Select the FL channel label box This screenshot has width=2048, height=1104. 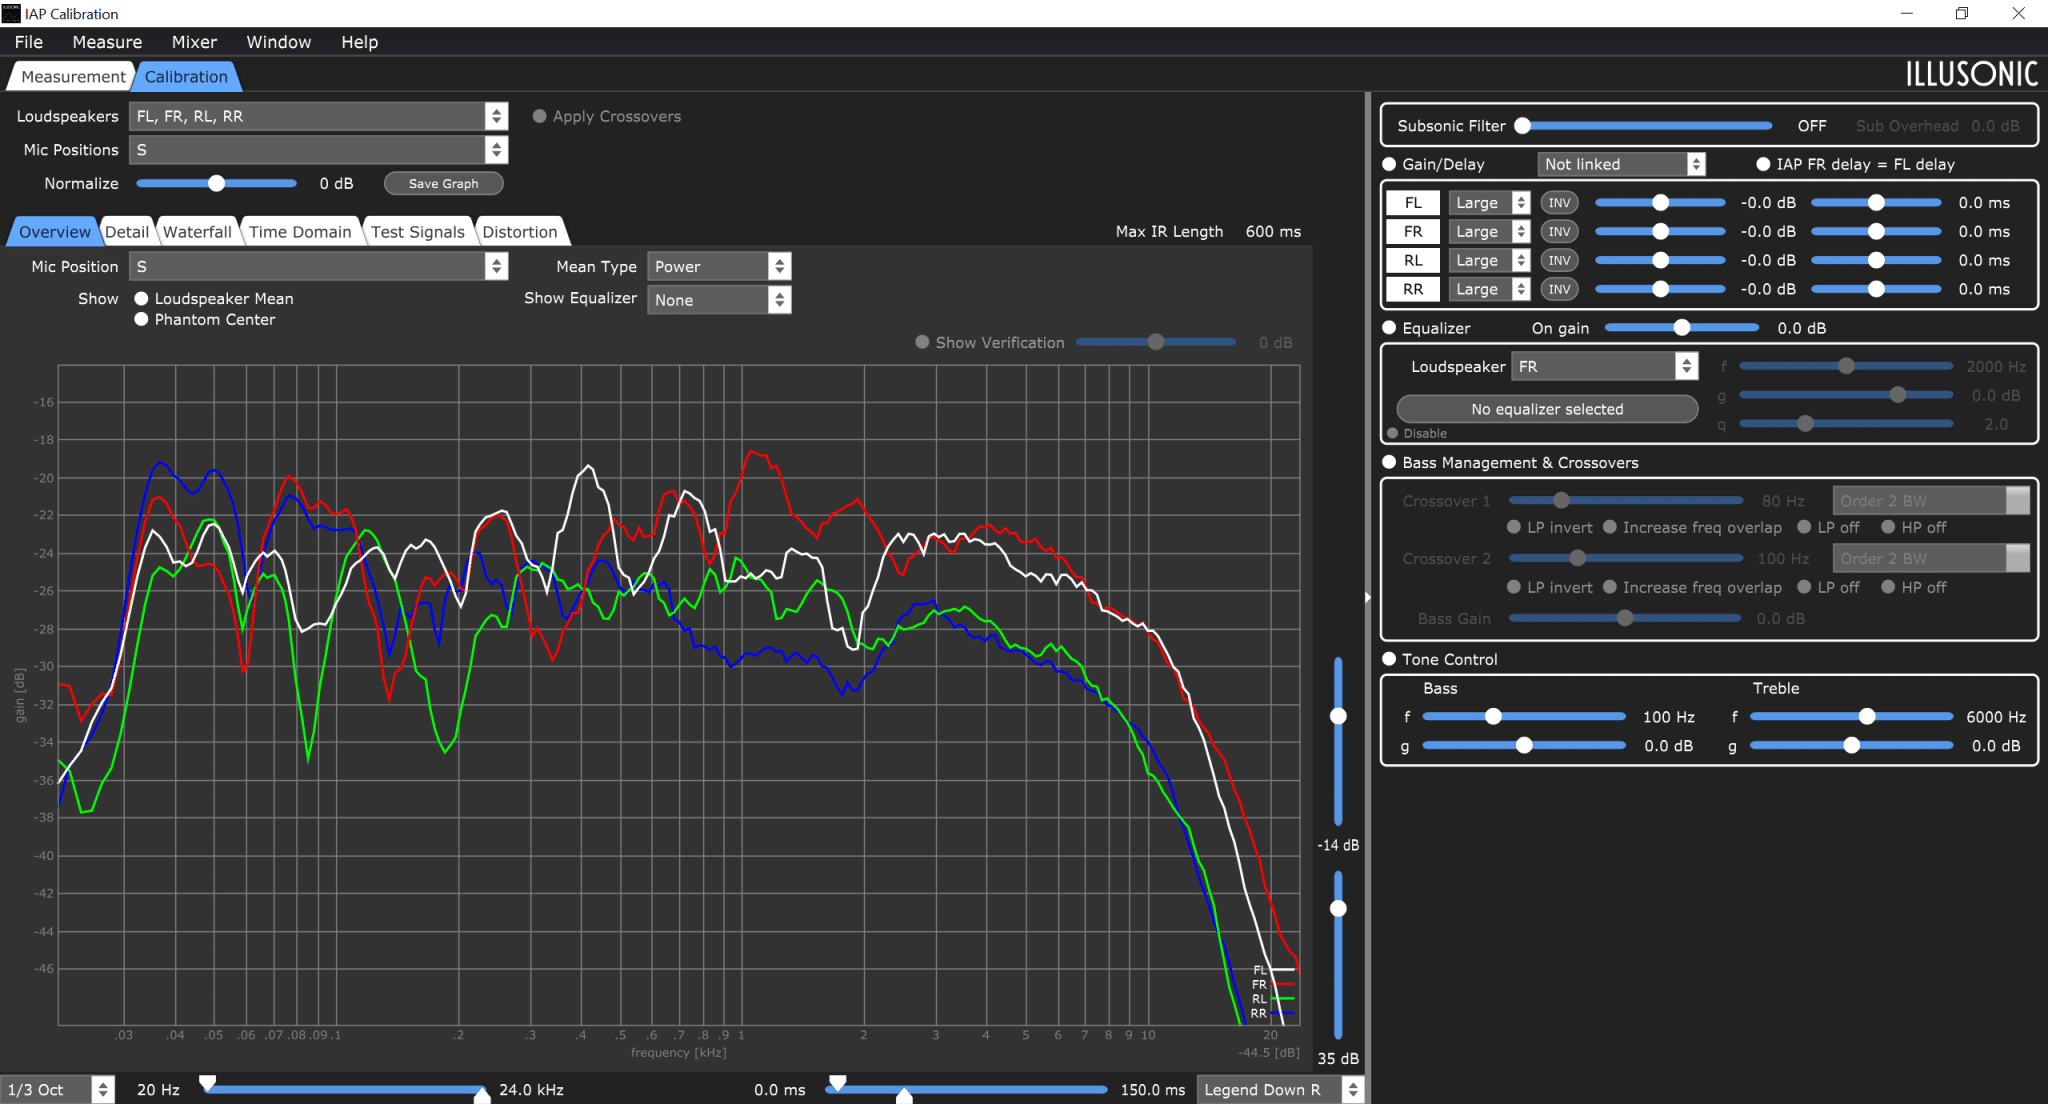click(x=1413, y=203)
